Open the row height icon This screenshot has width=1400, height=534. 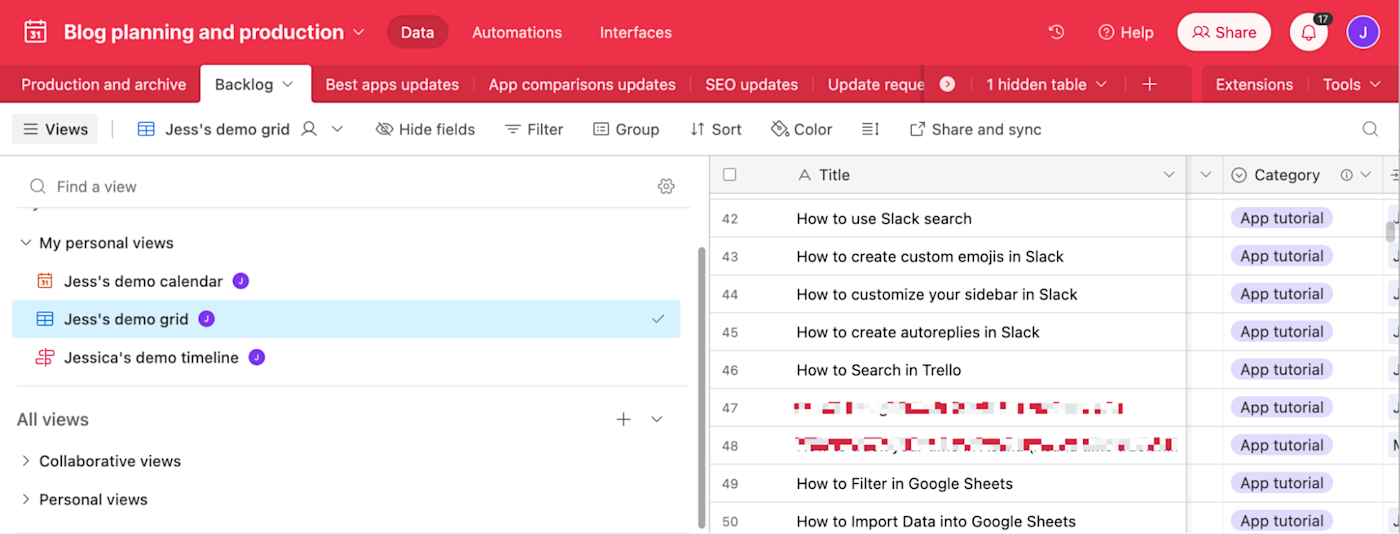coord(870,129)
